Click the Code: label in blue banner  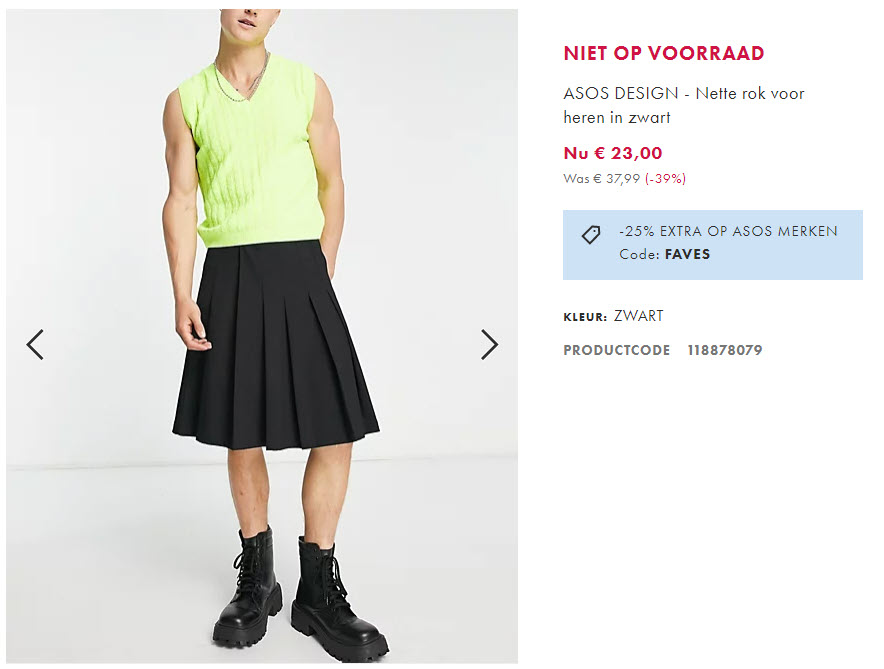coord(639,254)
